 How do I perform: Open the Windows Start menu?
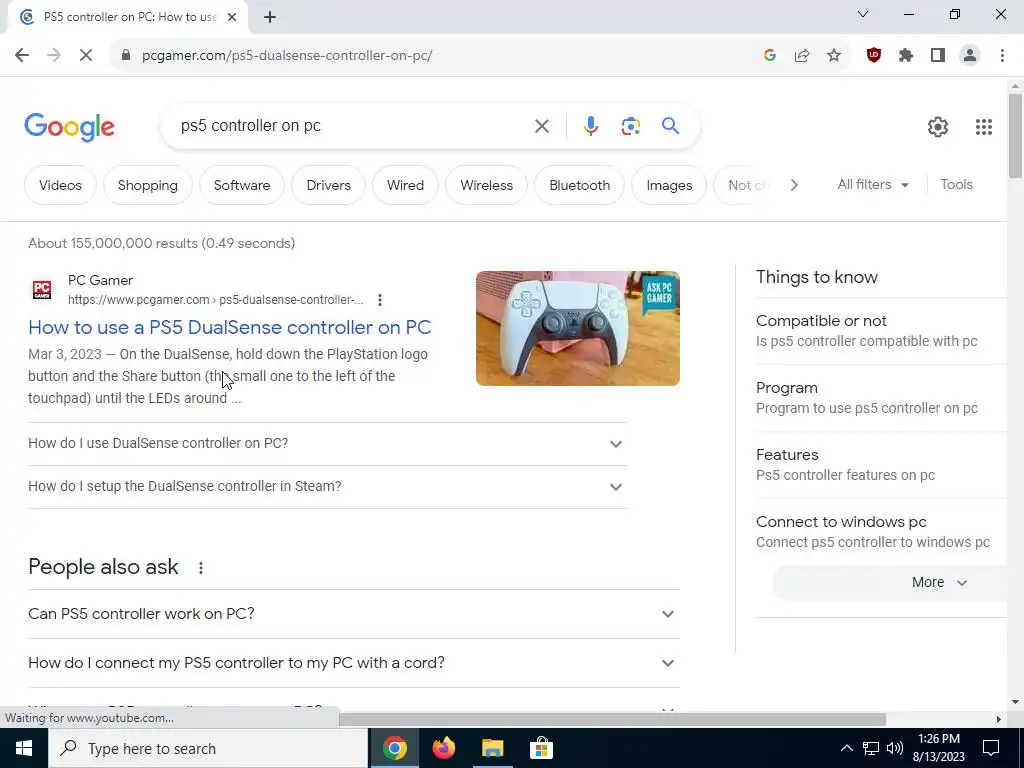24,748
